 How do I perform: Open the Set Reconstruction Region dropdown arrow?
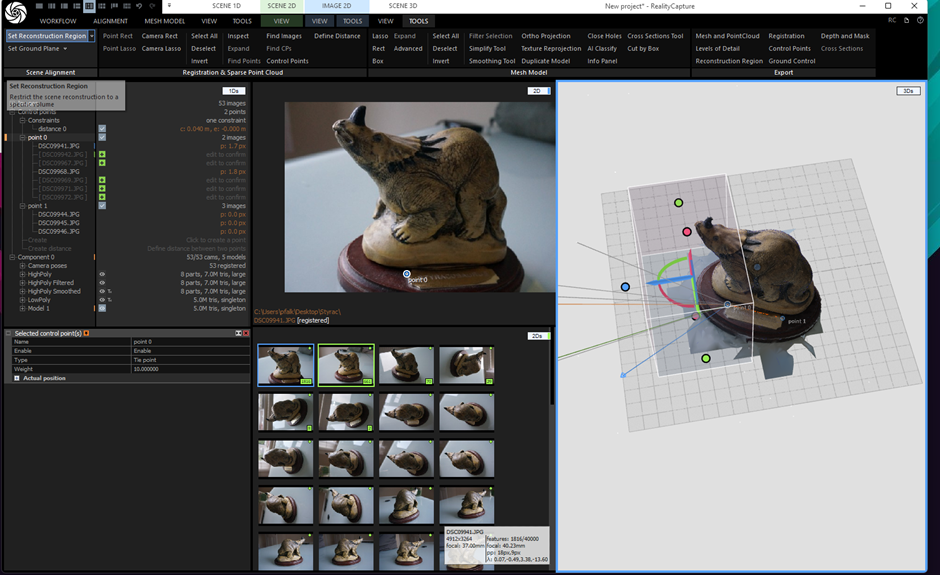point(92,36)
